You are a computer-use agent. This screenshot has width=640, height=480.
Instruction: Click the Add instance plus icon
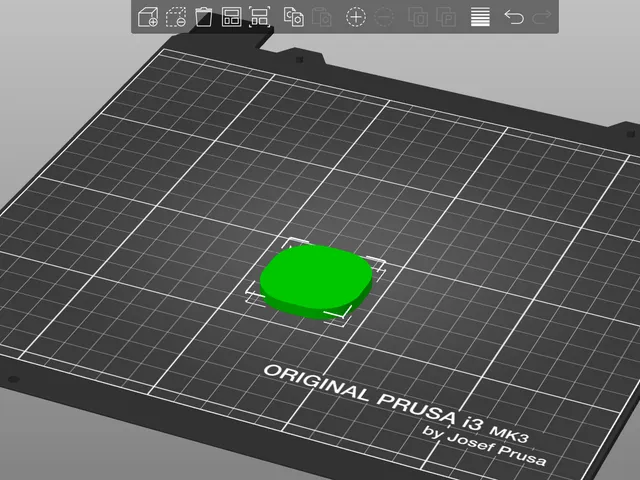[x=356, y=17]
